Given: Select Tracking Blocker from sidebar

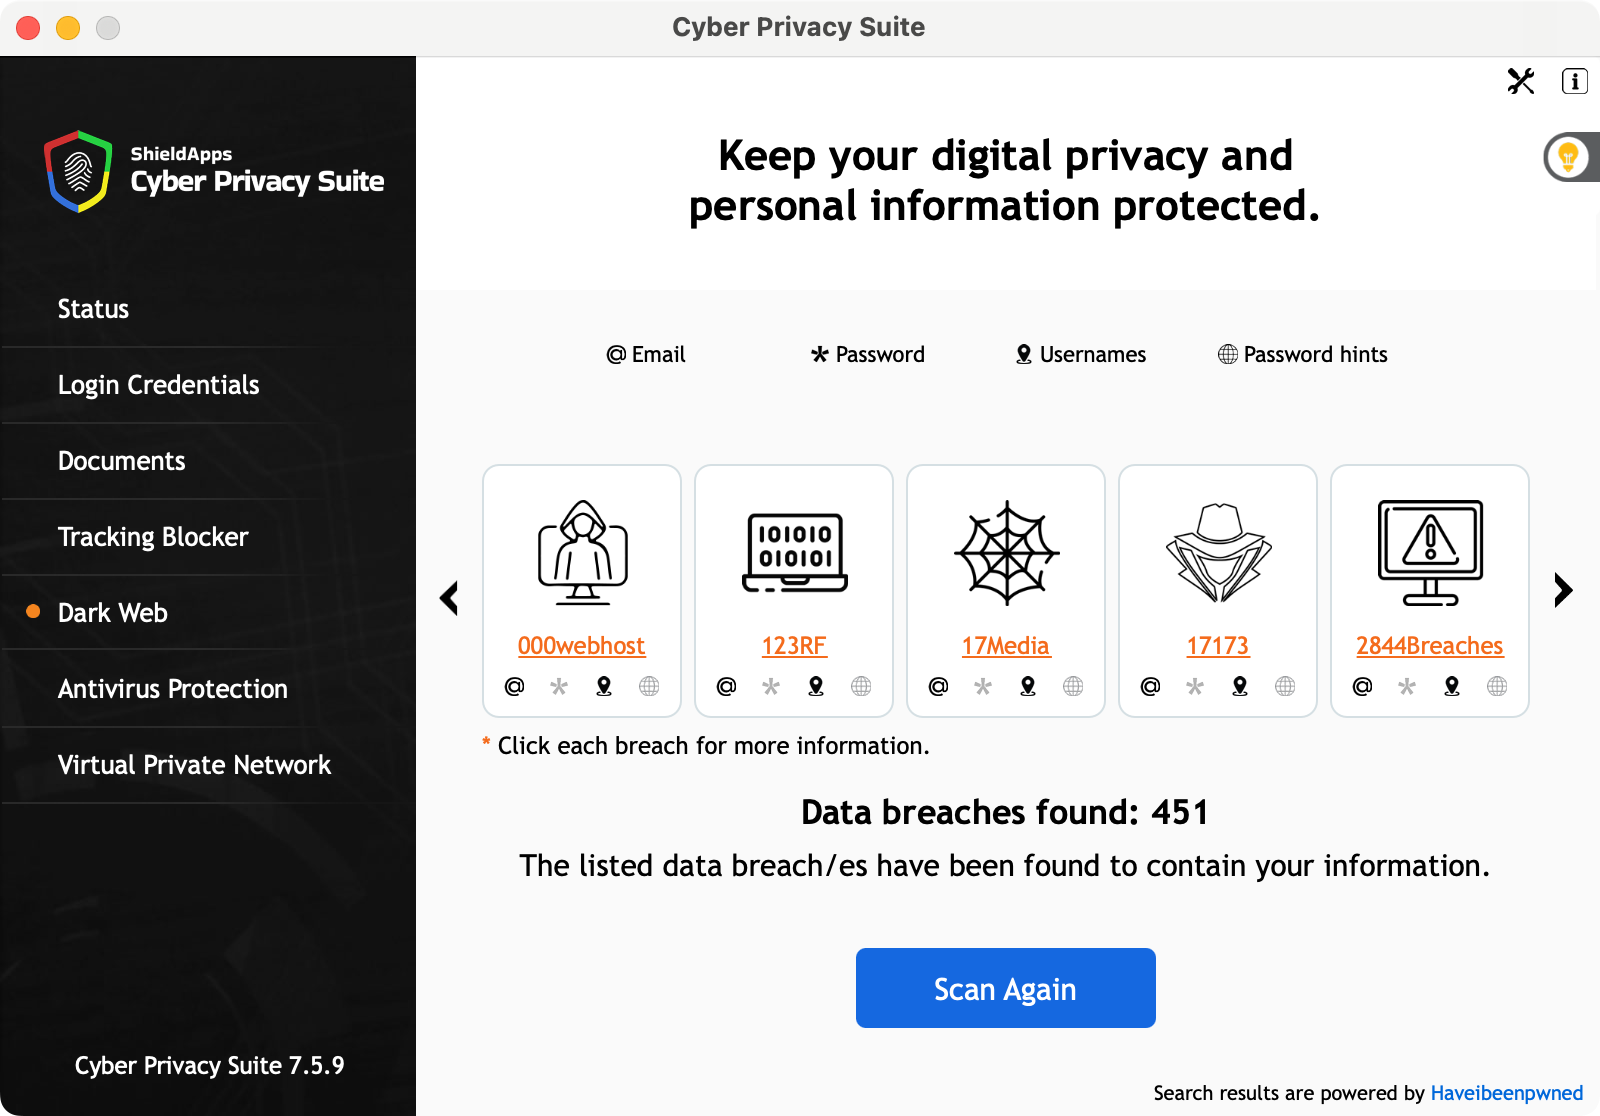Looking at the screenshot, I should [x=152, y=537].
